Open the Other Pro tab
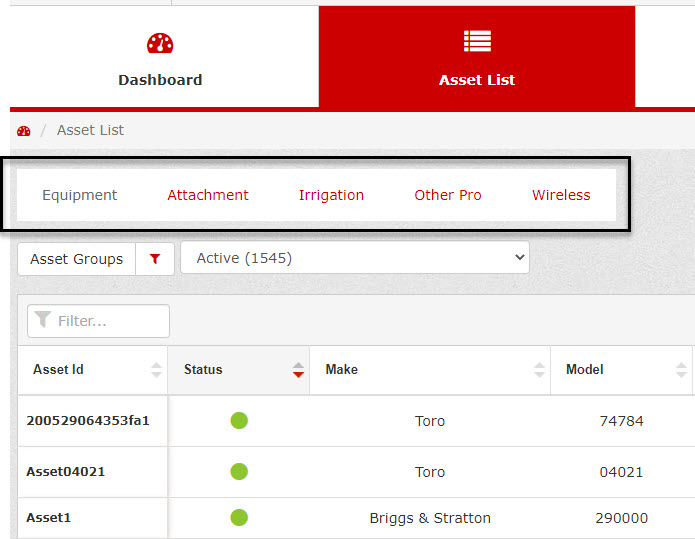This screenshot has height=539, width=695. pyautogui.click(x=448, y=195)
